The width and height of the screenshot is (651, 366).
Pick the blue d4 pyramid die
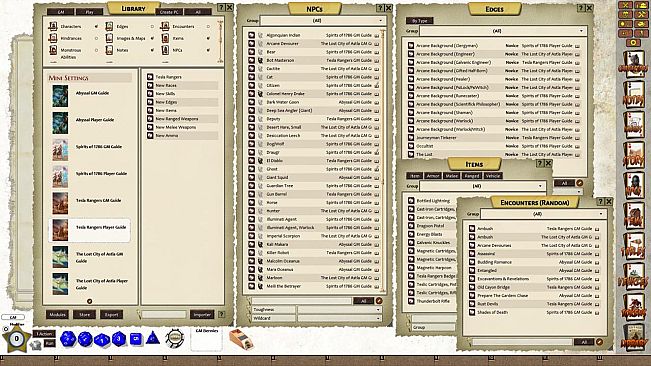click(x=153, y=338)
